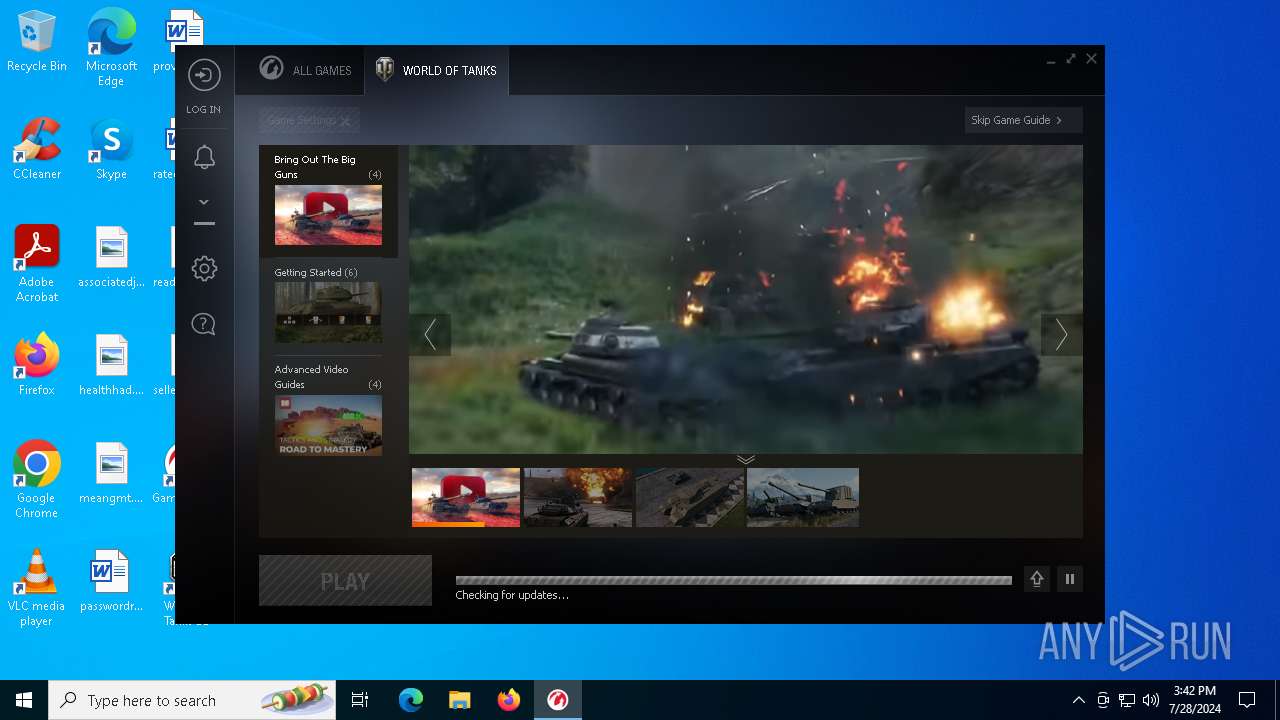Select third carousel thumbnail

click(x=690, y=497)
